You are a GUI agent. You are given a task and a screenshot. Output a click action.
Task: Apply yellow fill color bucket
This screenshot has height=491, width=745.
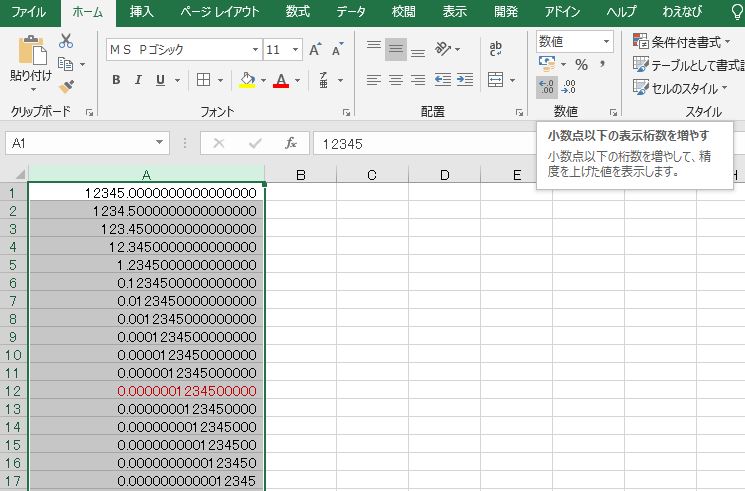click(x=247, y=80)
